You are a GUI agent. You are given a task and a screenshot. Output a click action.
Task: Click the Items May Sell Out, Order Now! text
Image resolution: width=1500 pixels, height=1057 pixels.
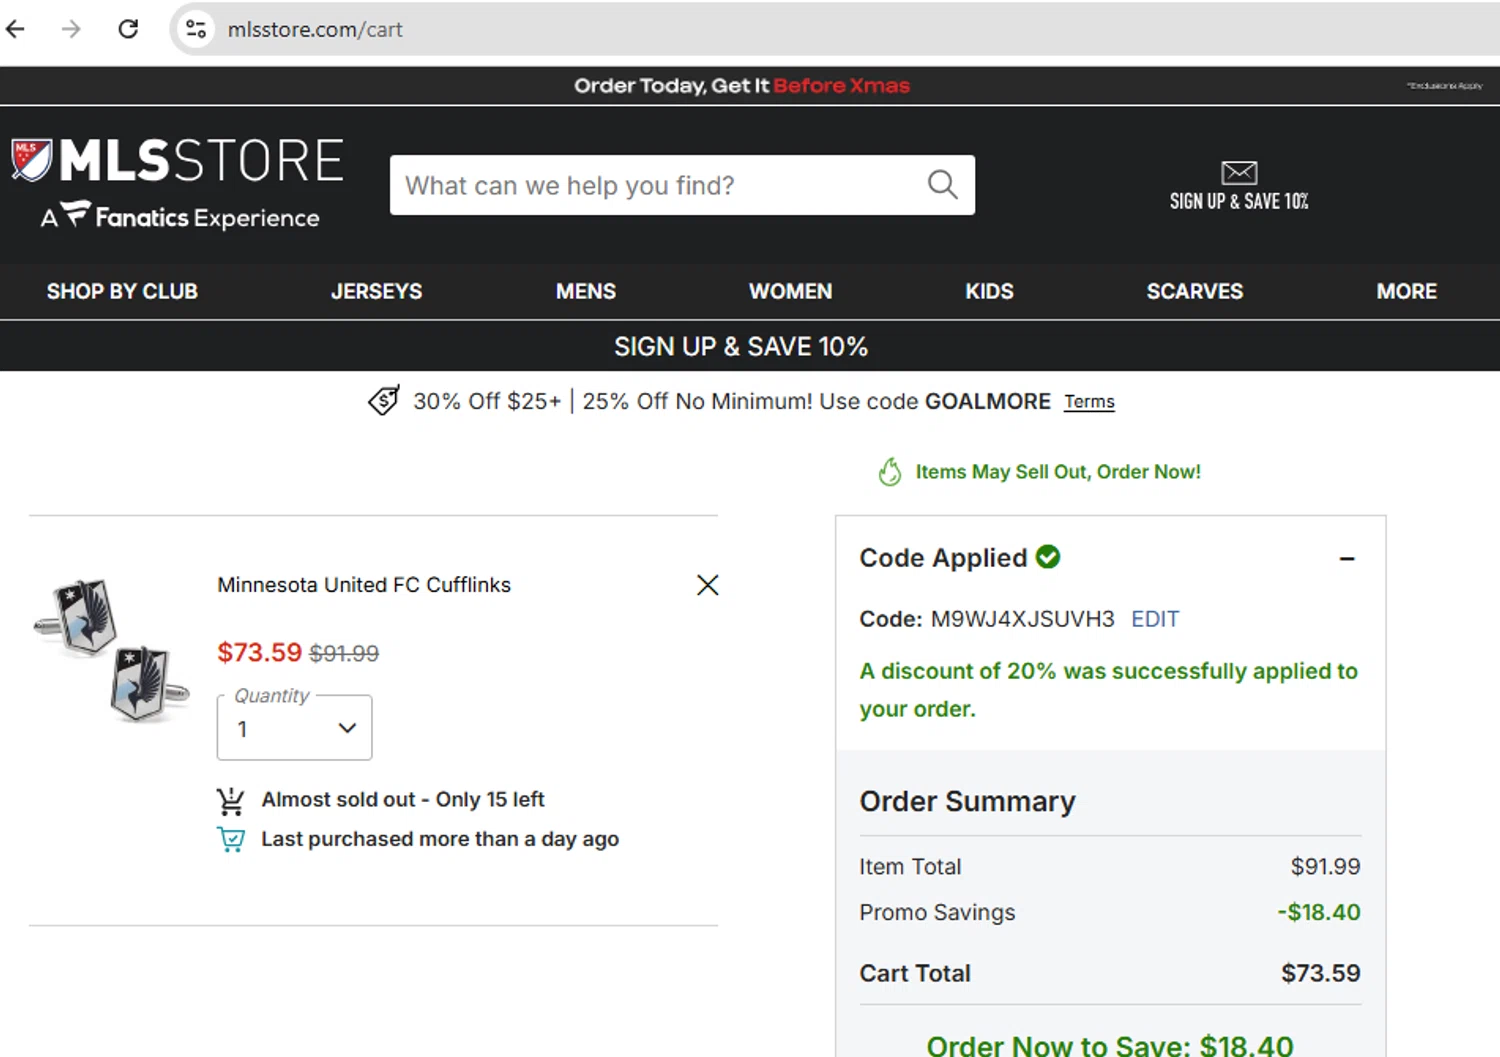pos(1058,472)
